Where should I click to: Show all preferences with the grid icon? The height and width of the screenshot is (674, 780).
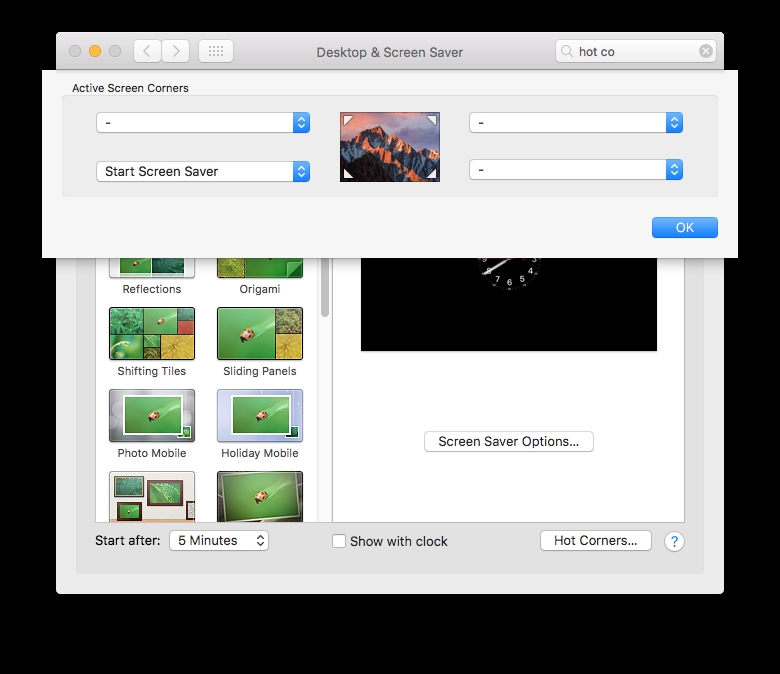(216, 51)
